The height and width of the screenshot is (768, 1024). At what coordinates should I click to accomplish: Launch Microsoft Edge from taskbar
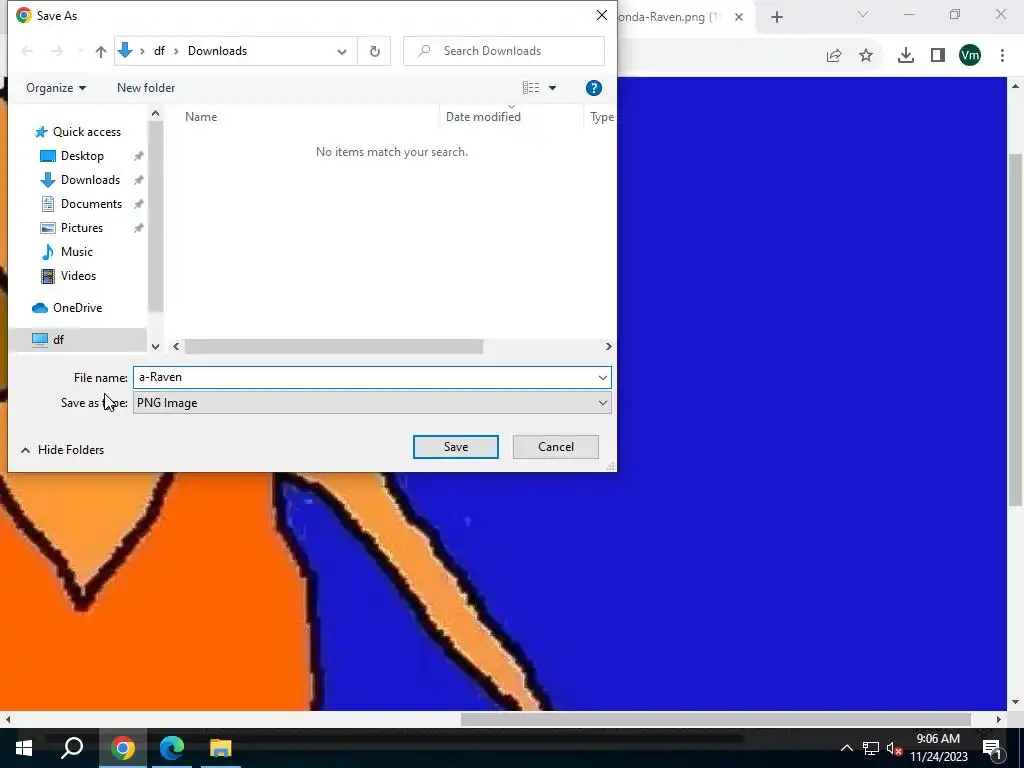172,748
